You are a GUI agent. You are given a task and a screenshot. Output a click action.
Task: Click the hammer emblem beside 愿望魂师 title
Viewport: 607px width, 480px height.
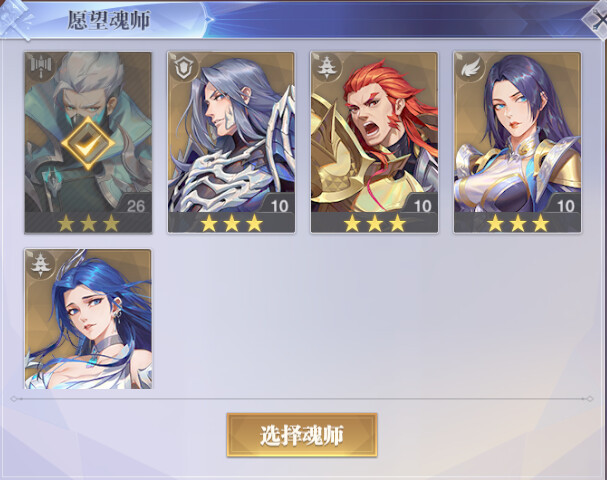tap(15, 19)
